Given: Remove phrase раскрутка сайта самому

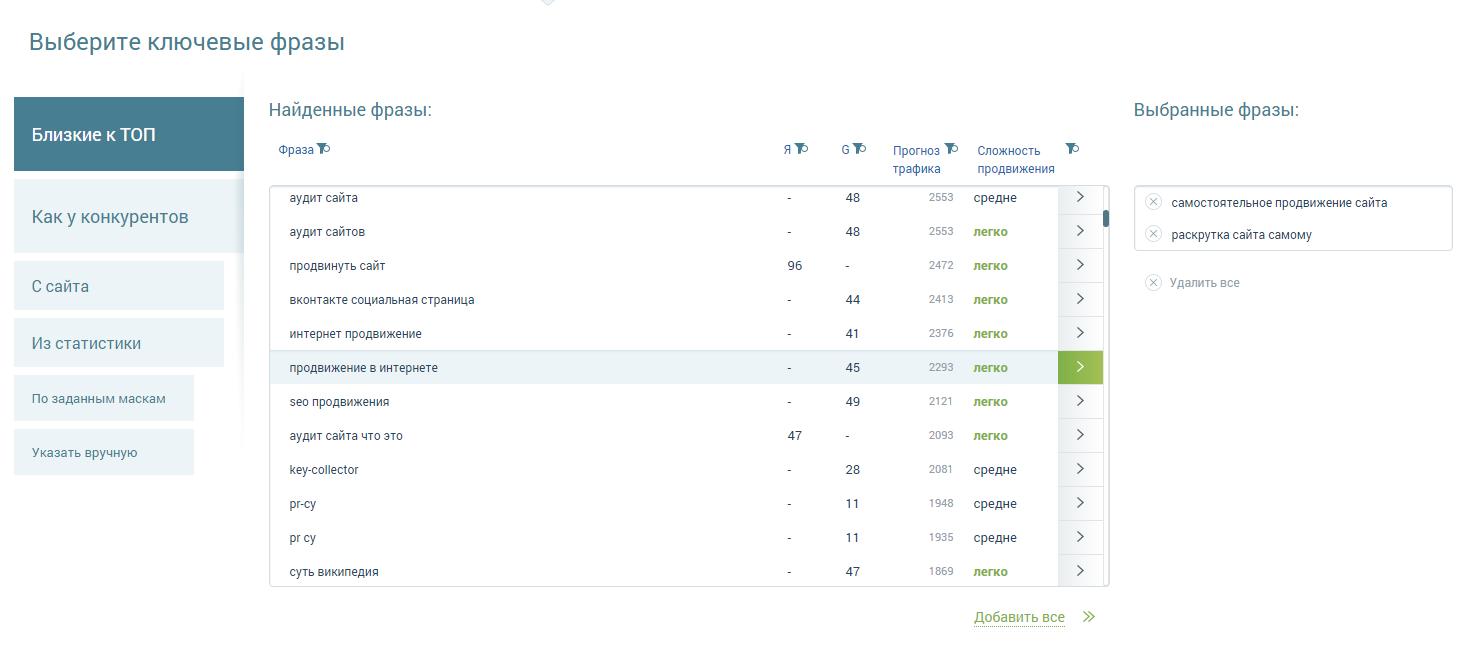Looking at the screenshot, I should [1153, 234].
